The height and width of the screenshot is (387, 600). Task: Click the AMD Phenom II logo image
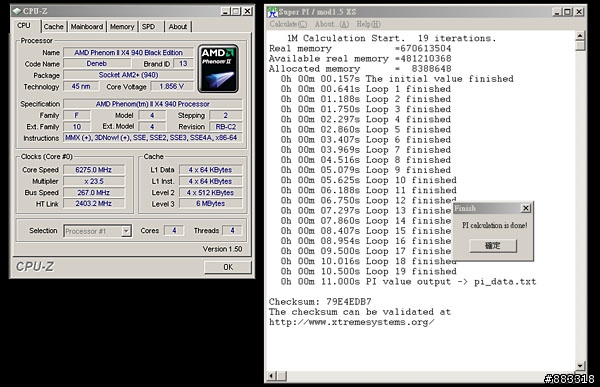tap(218, 69)
